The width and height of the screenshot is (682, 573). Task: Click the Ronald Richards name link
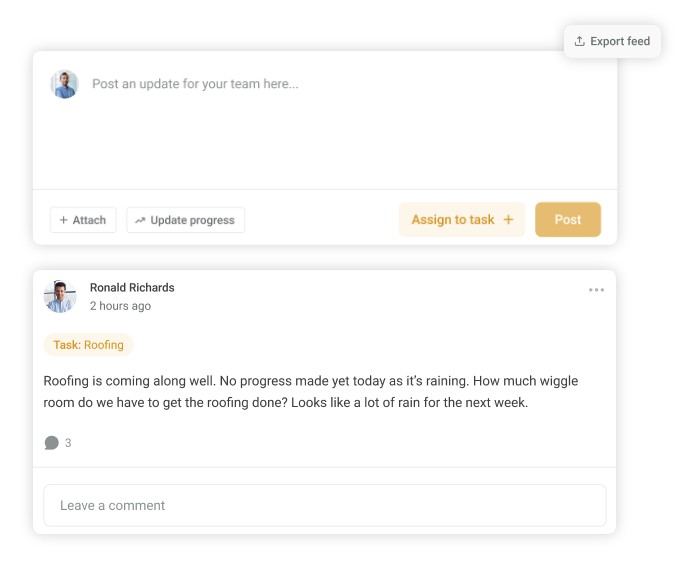pyautogui.click(x=132, y=288)
